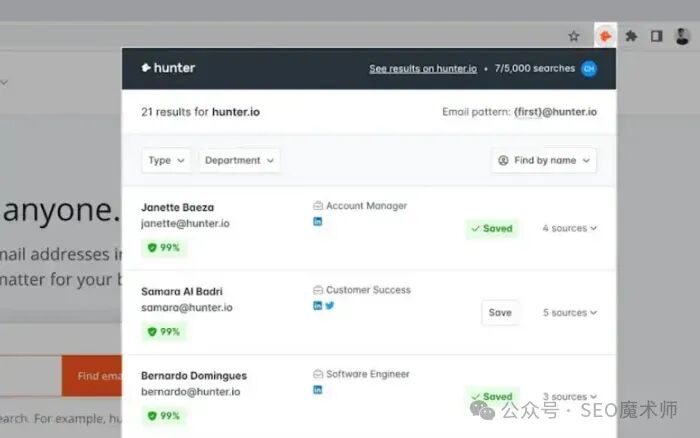Click the samara@hunter.io email address
This screenshot has width=700, height=438.
[187, 308]
